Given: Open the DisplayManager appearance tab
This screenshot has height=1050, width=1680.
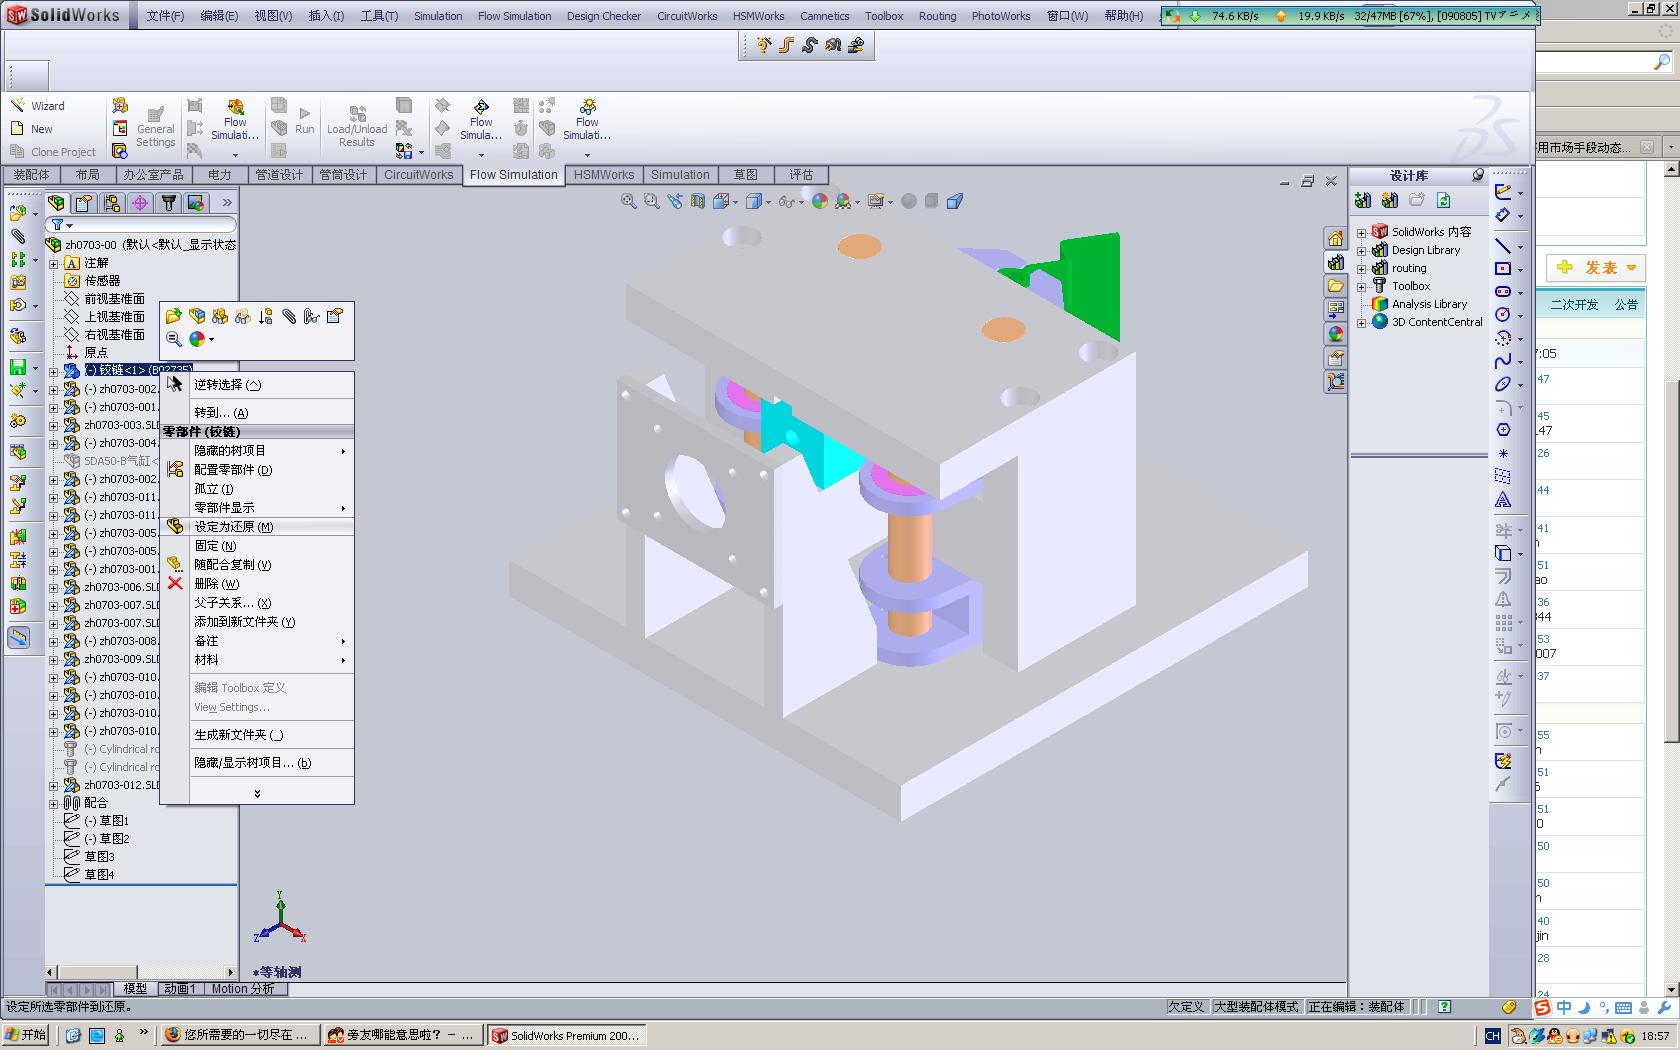Looking at the screenshot, I should coord(196,203).
